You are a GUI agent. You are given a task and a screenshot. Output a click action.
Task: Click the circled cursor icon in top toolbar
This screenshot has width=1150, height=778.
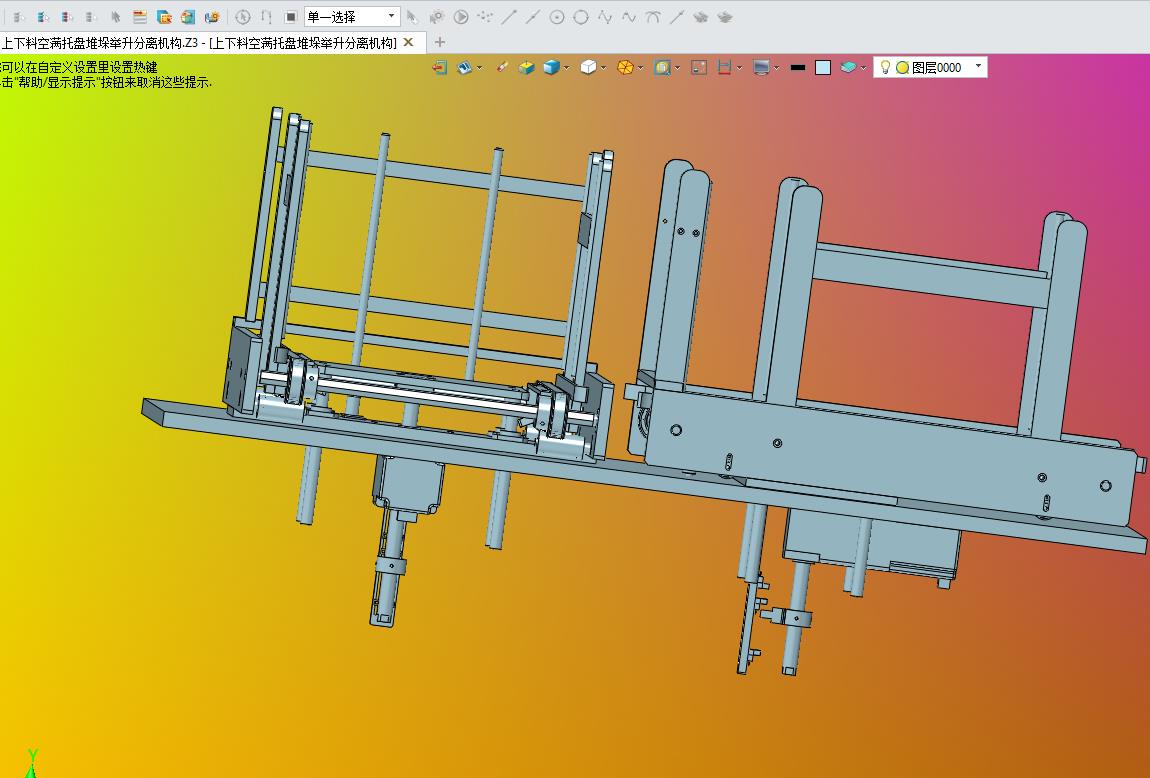[243, 16]
